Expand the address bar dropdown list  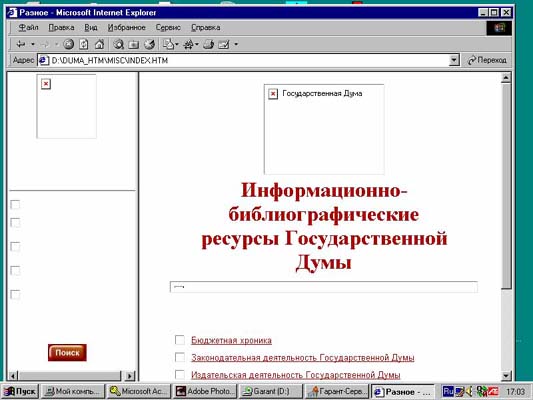(x=454, y=60)
